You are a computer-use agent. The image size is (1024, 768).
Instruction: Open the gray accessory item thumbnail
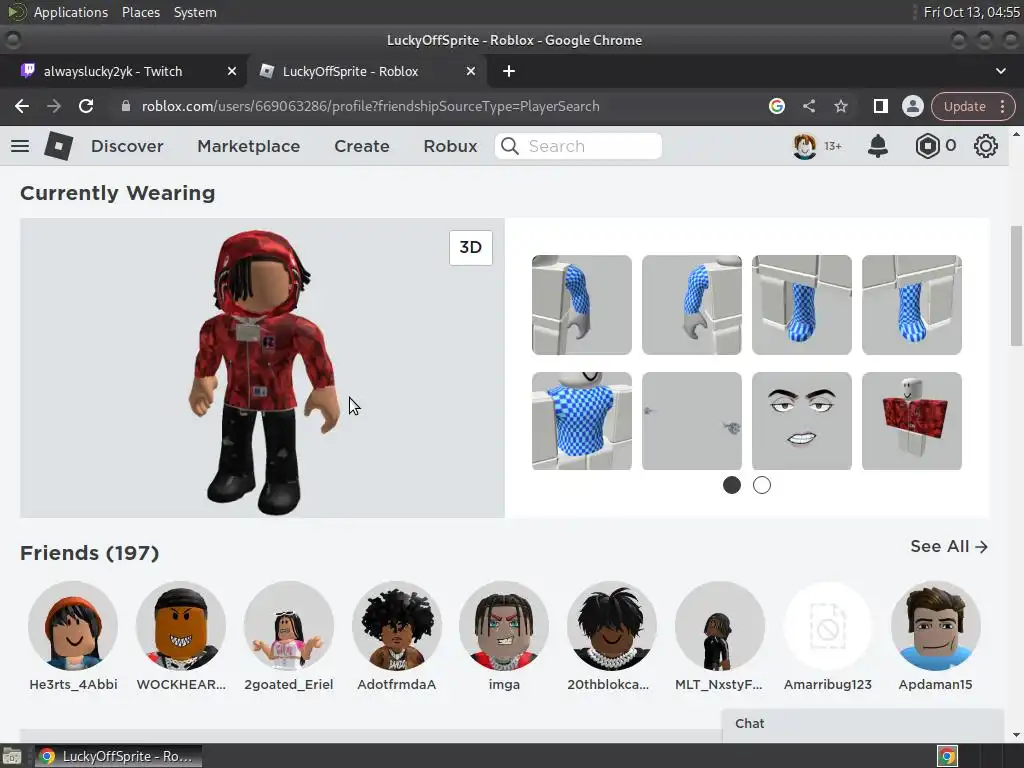692,421
